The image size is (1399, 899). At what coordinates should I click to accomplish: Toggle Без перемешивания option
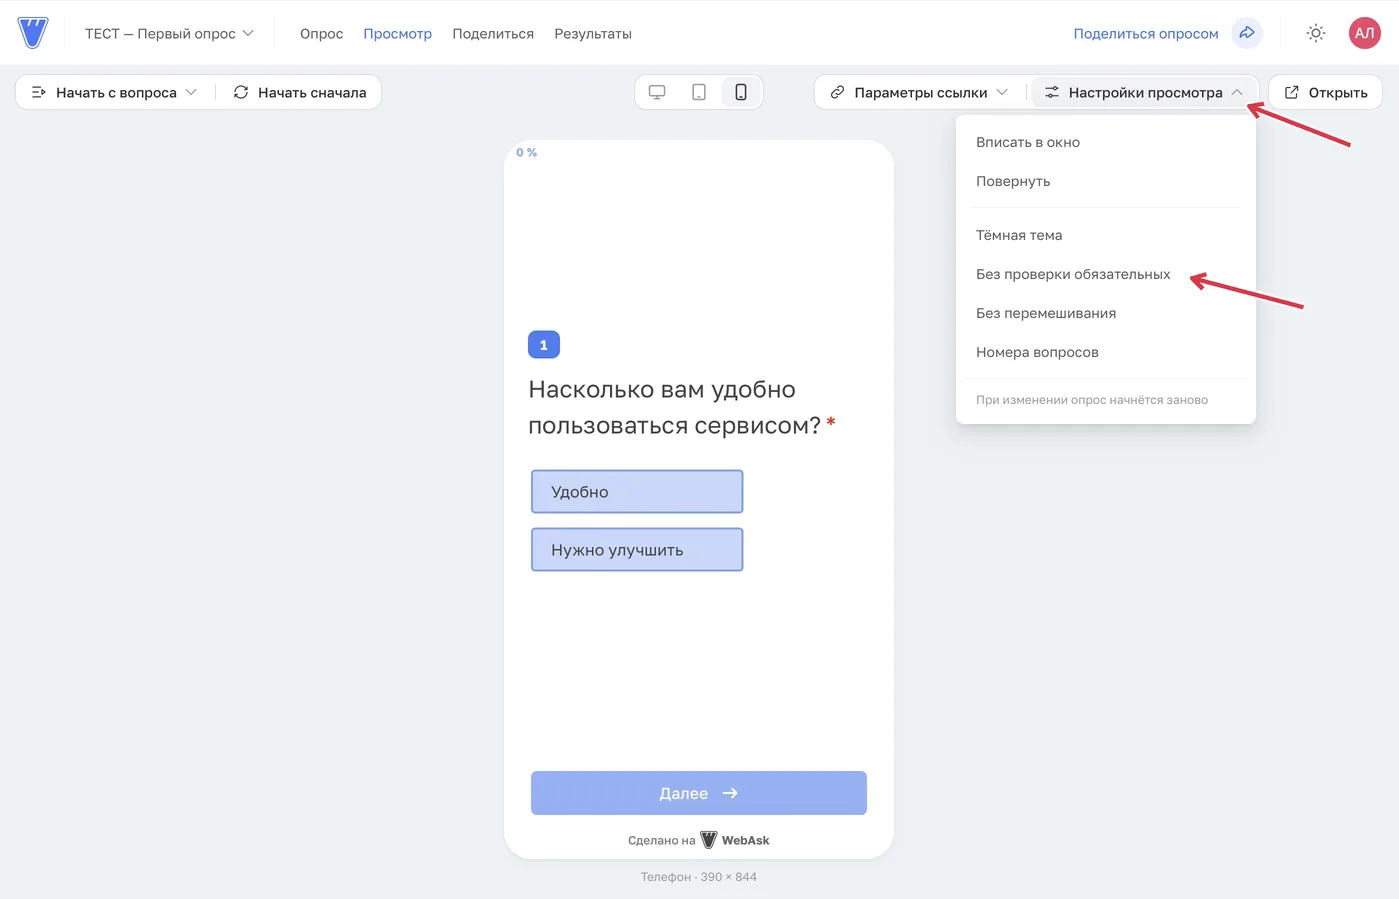(1105, 313)
